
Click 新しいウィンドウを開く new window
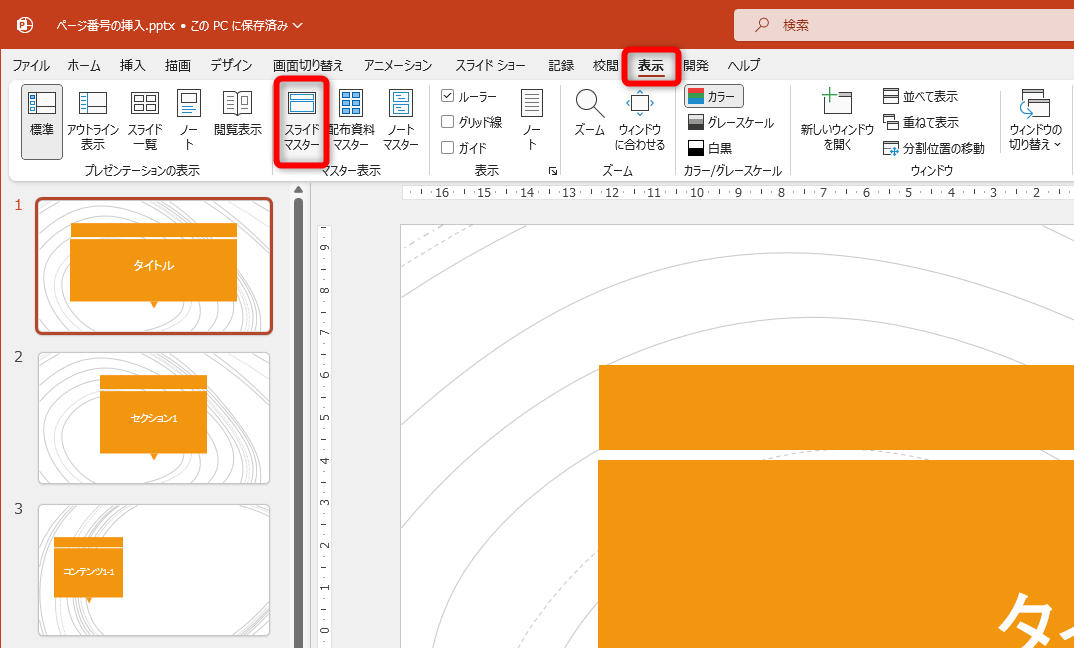coord(837,121)
